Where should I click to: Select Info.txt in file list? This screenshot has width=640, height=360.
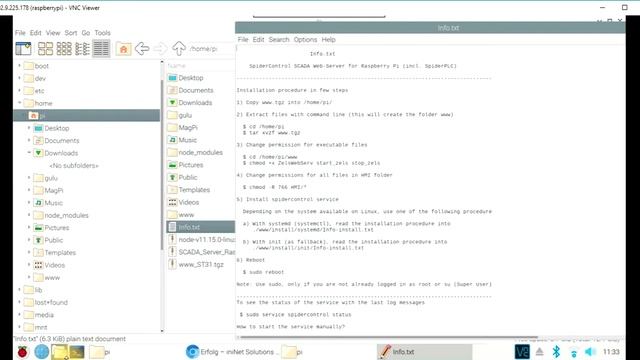point(201,227)
